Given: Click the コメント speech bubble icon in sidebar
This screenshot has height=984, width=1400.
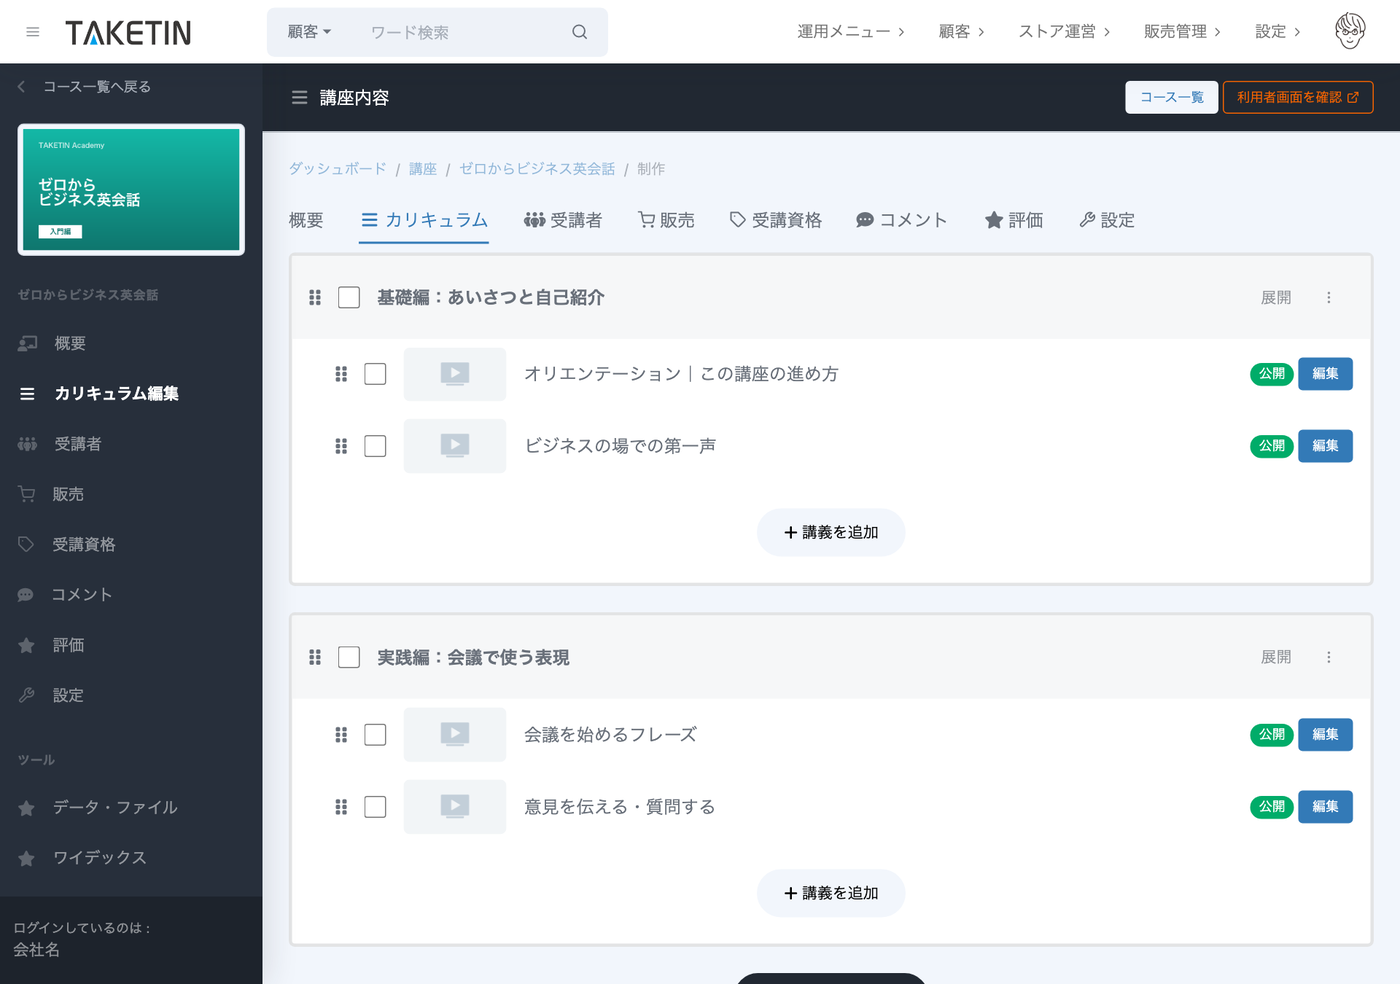Looking at the screenshot, I should click(26, 595).
